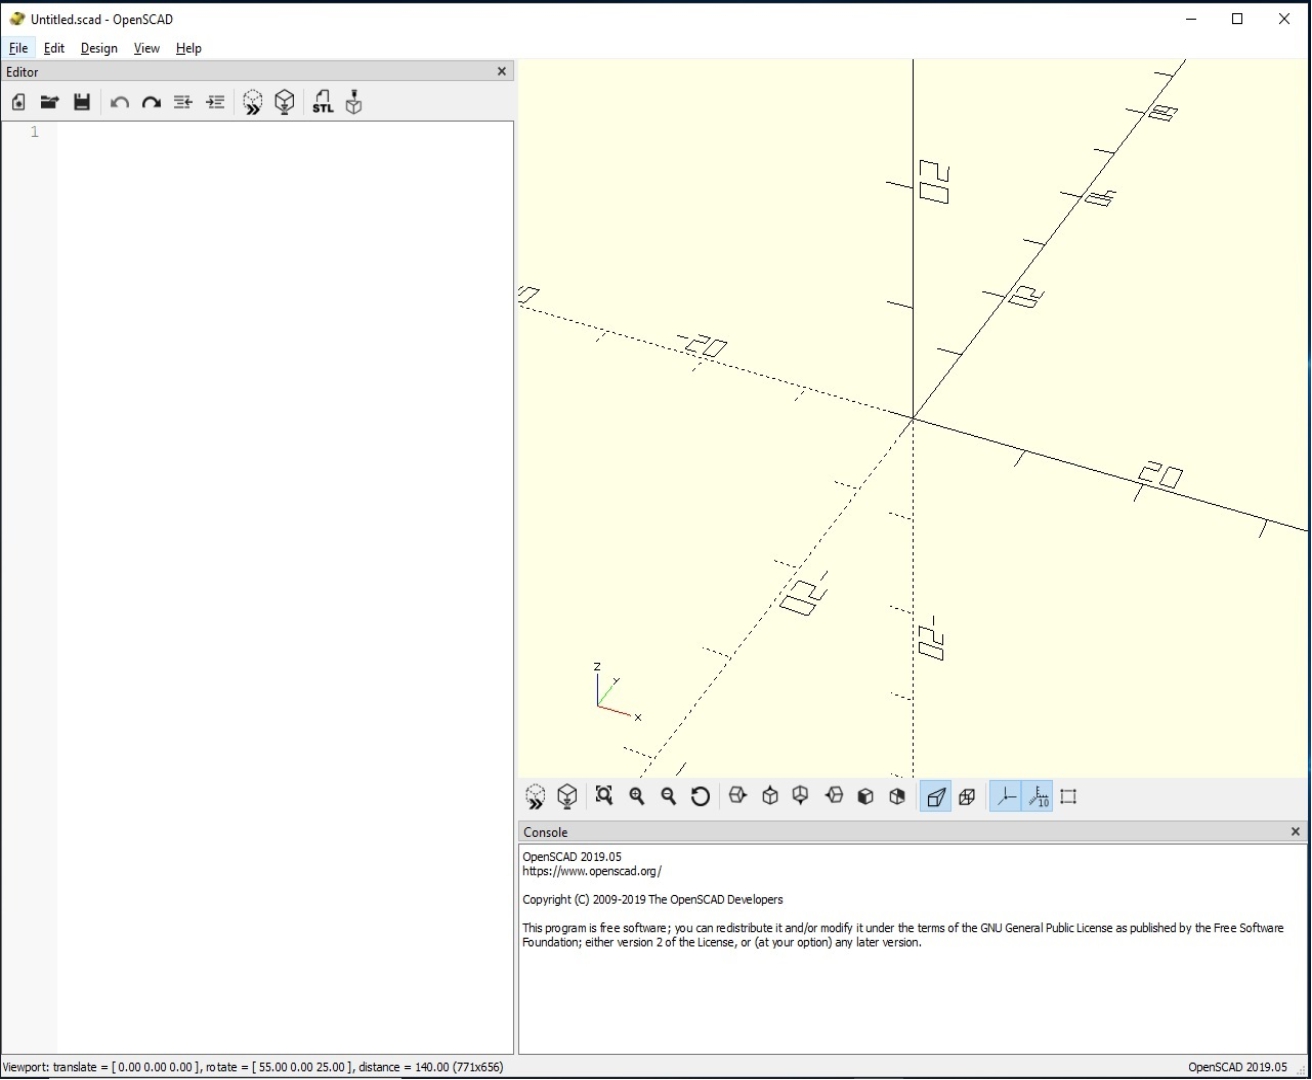Undo the last edit
Image resolution: width=1312 pixels, height=1080 pixels.
point(119,102)
